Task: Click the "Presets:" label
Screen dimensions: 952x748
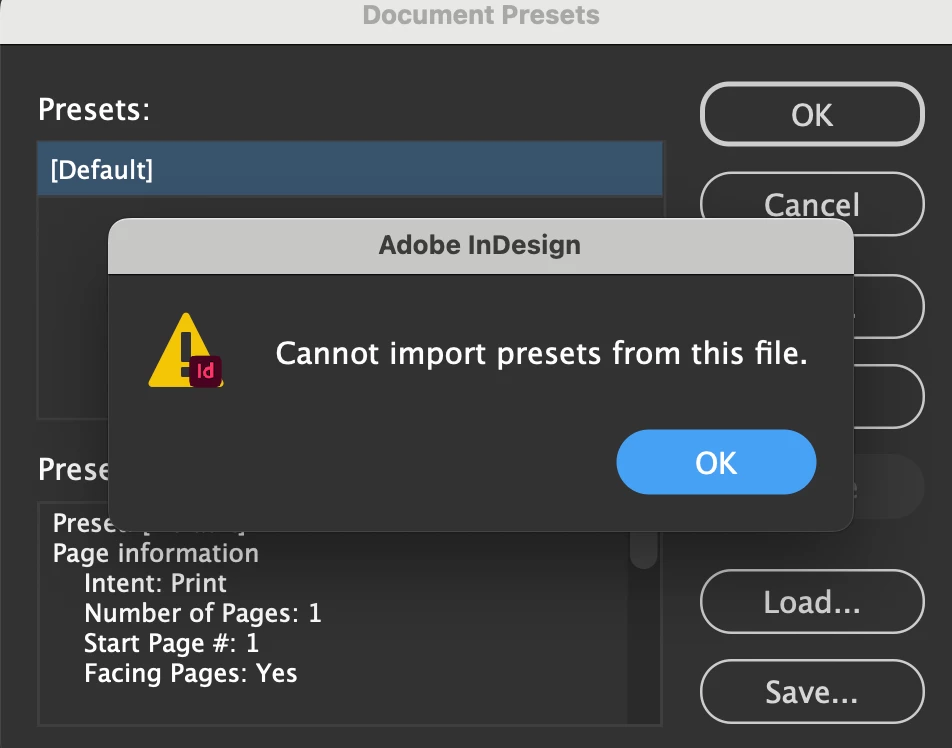Action: [x=94, y=110]
